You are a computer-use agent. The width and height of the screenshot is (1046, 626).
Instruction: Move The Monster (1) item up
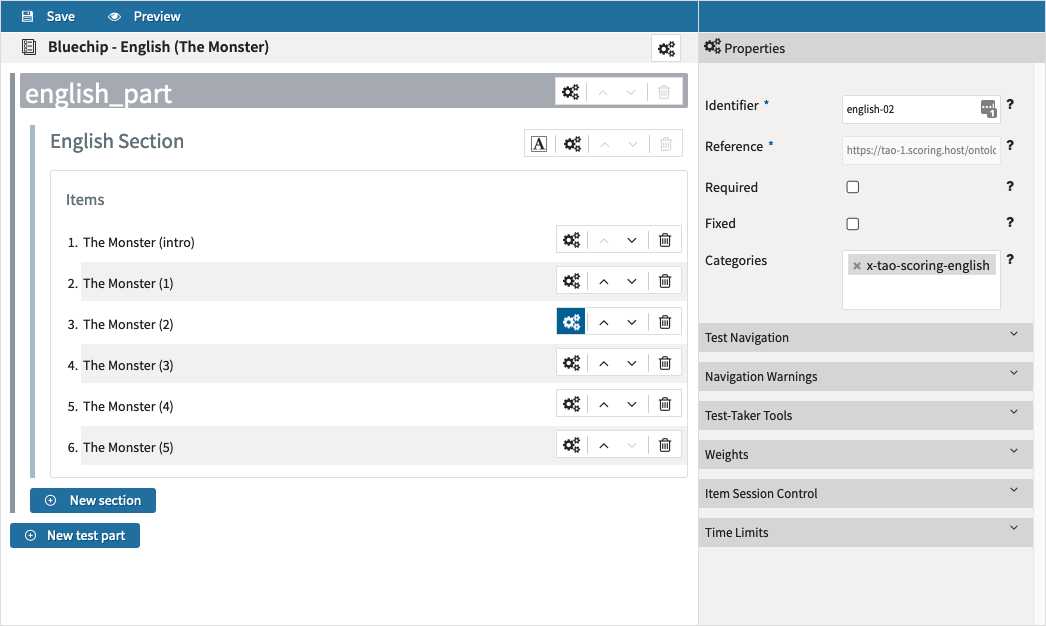[604, 281]
